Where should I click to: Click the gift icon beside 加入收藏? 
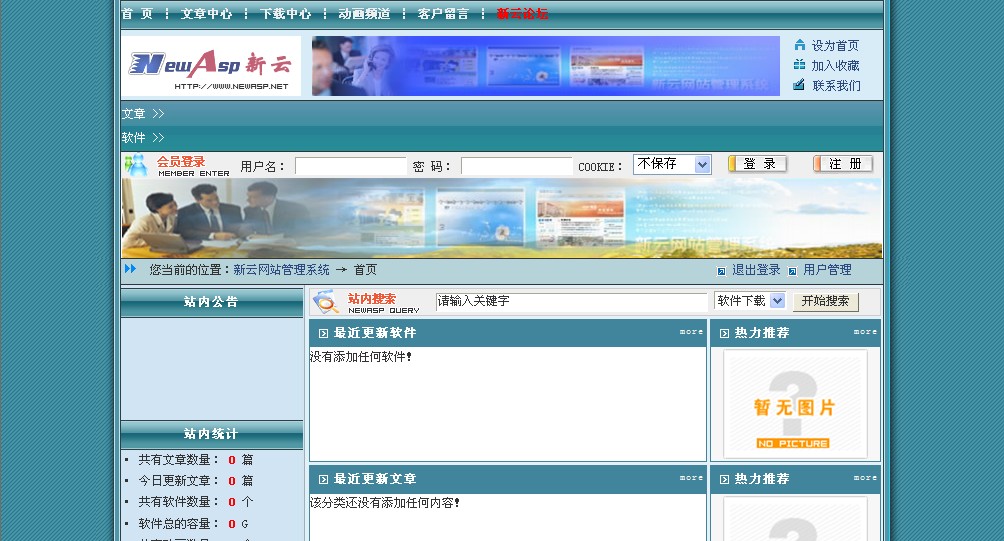tap(799, 65)
